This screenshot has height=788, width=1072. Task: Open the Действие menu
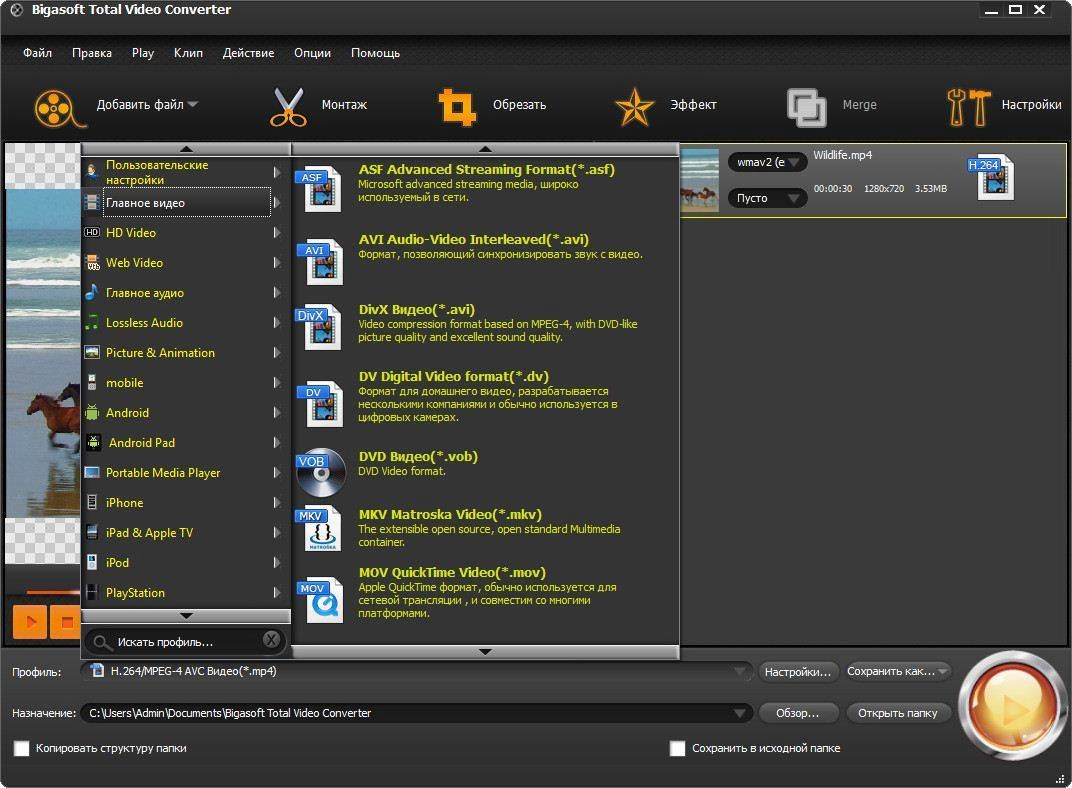[248, 53]
